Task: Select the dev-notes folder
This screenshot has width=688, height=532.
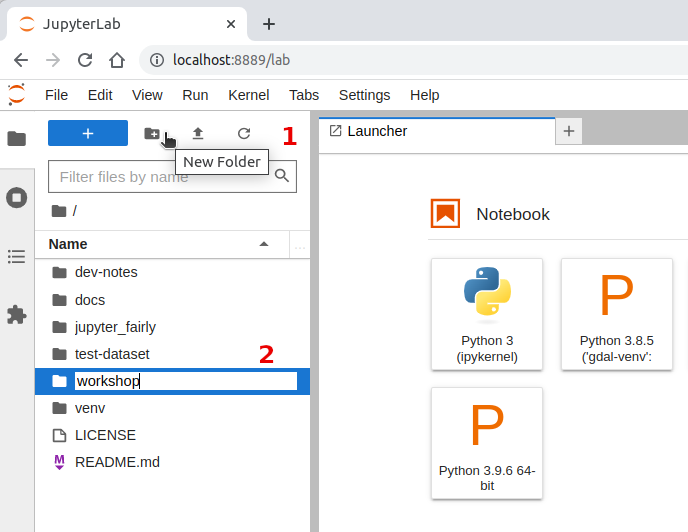Action: pos(172,272)
